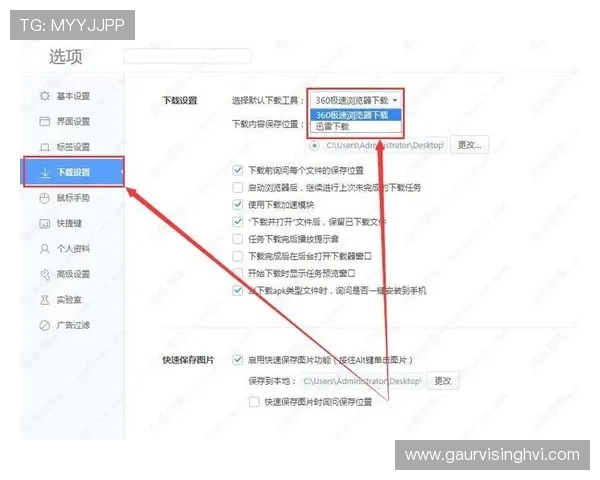This screenshot has width=600, height=480.
Task: Toggle 启用快速保存图片功能 checkbox
Action: [238, 360]
